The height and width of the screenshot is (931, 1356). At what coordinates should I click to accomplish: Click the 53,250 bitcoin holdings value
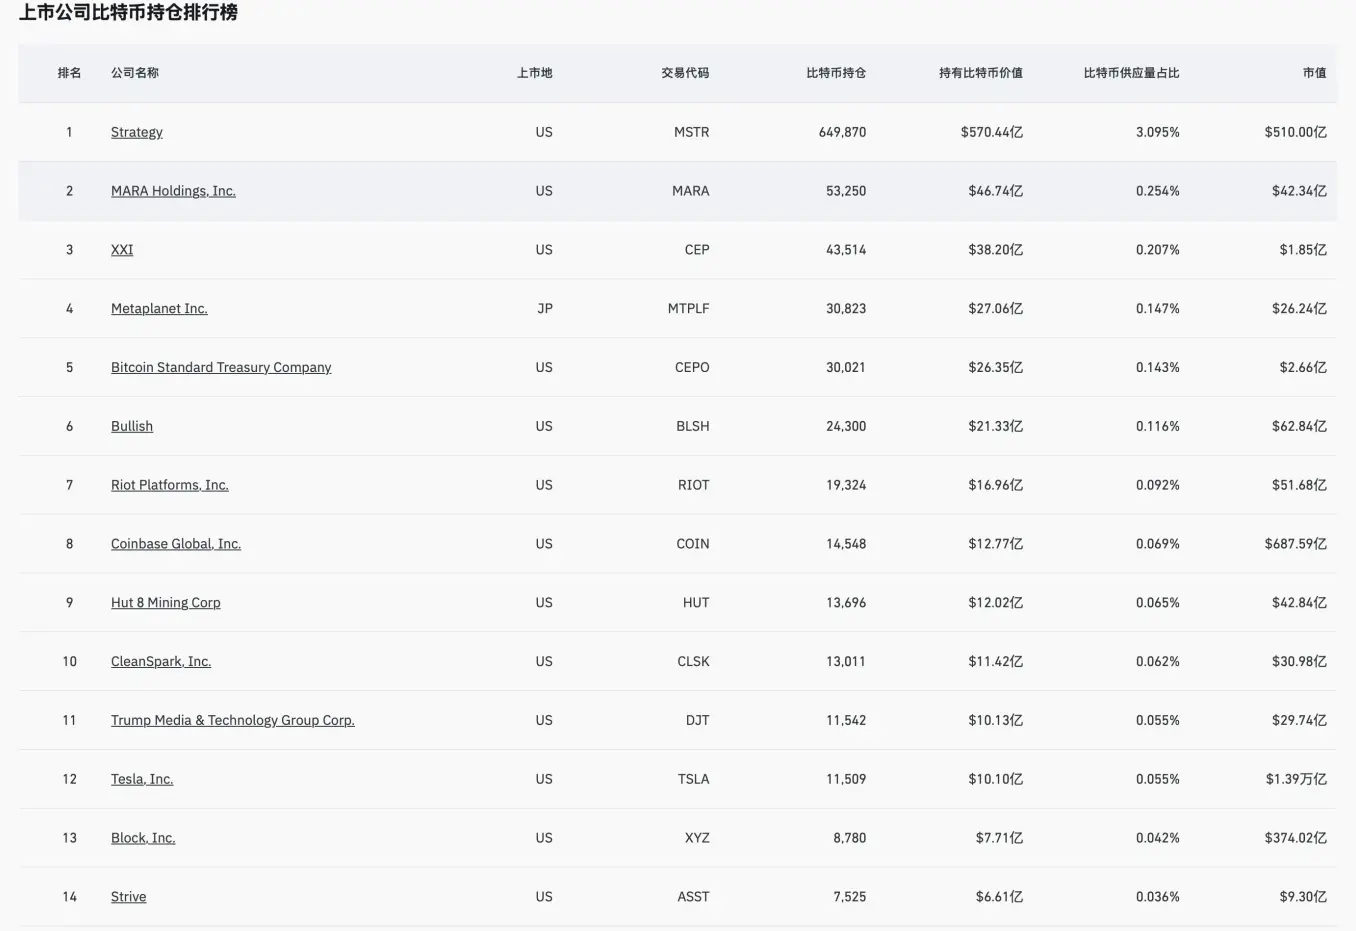pyautogui.click(x=846, y=191)
